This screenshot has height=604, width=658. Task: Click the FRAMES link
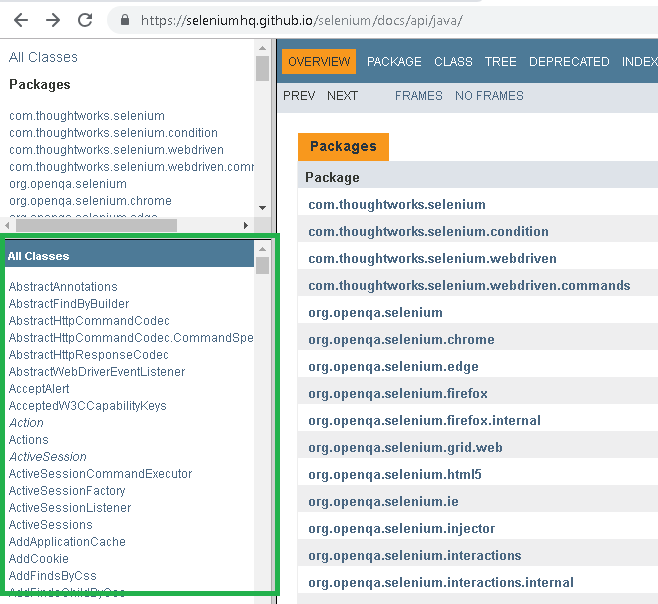point(418,96)
